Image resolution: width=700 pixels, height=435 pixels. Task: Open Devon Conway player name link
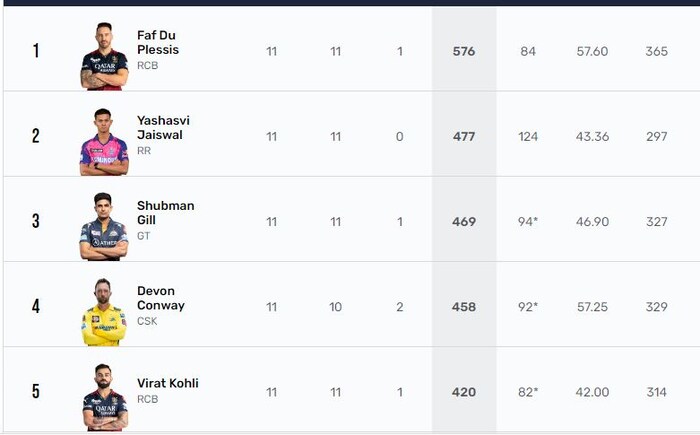click(x=161, y=298)
